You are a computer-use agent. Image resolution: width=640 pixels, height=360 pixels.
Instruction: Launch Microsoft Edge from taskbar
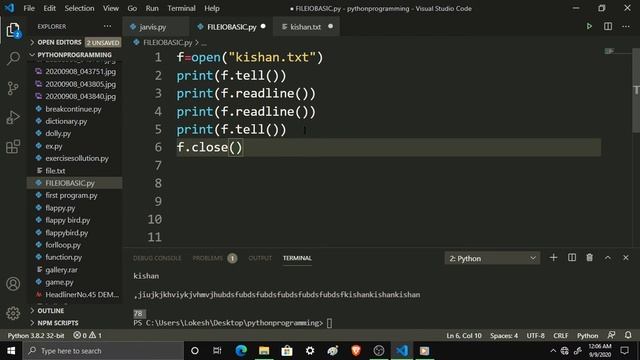point(241,351)
